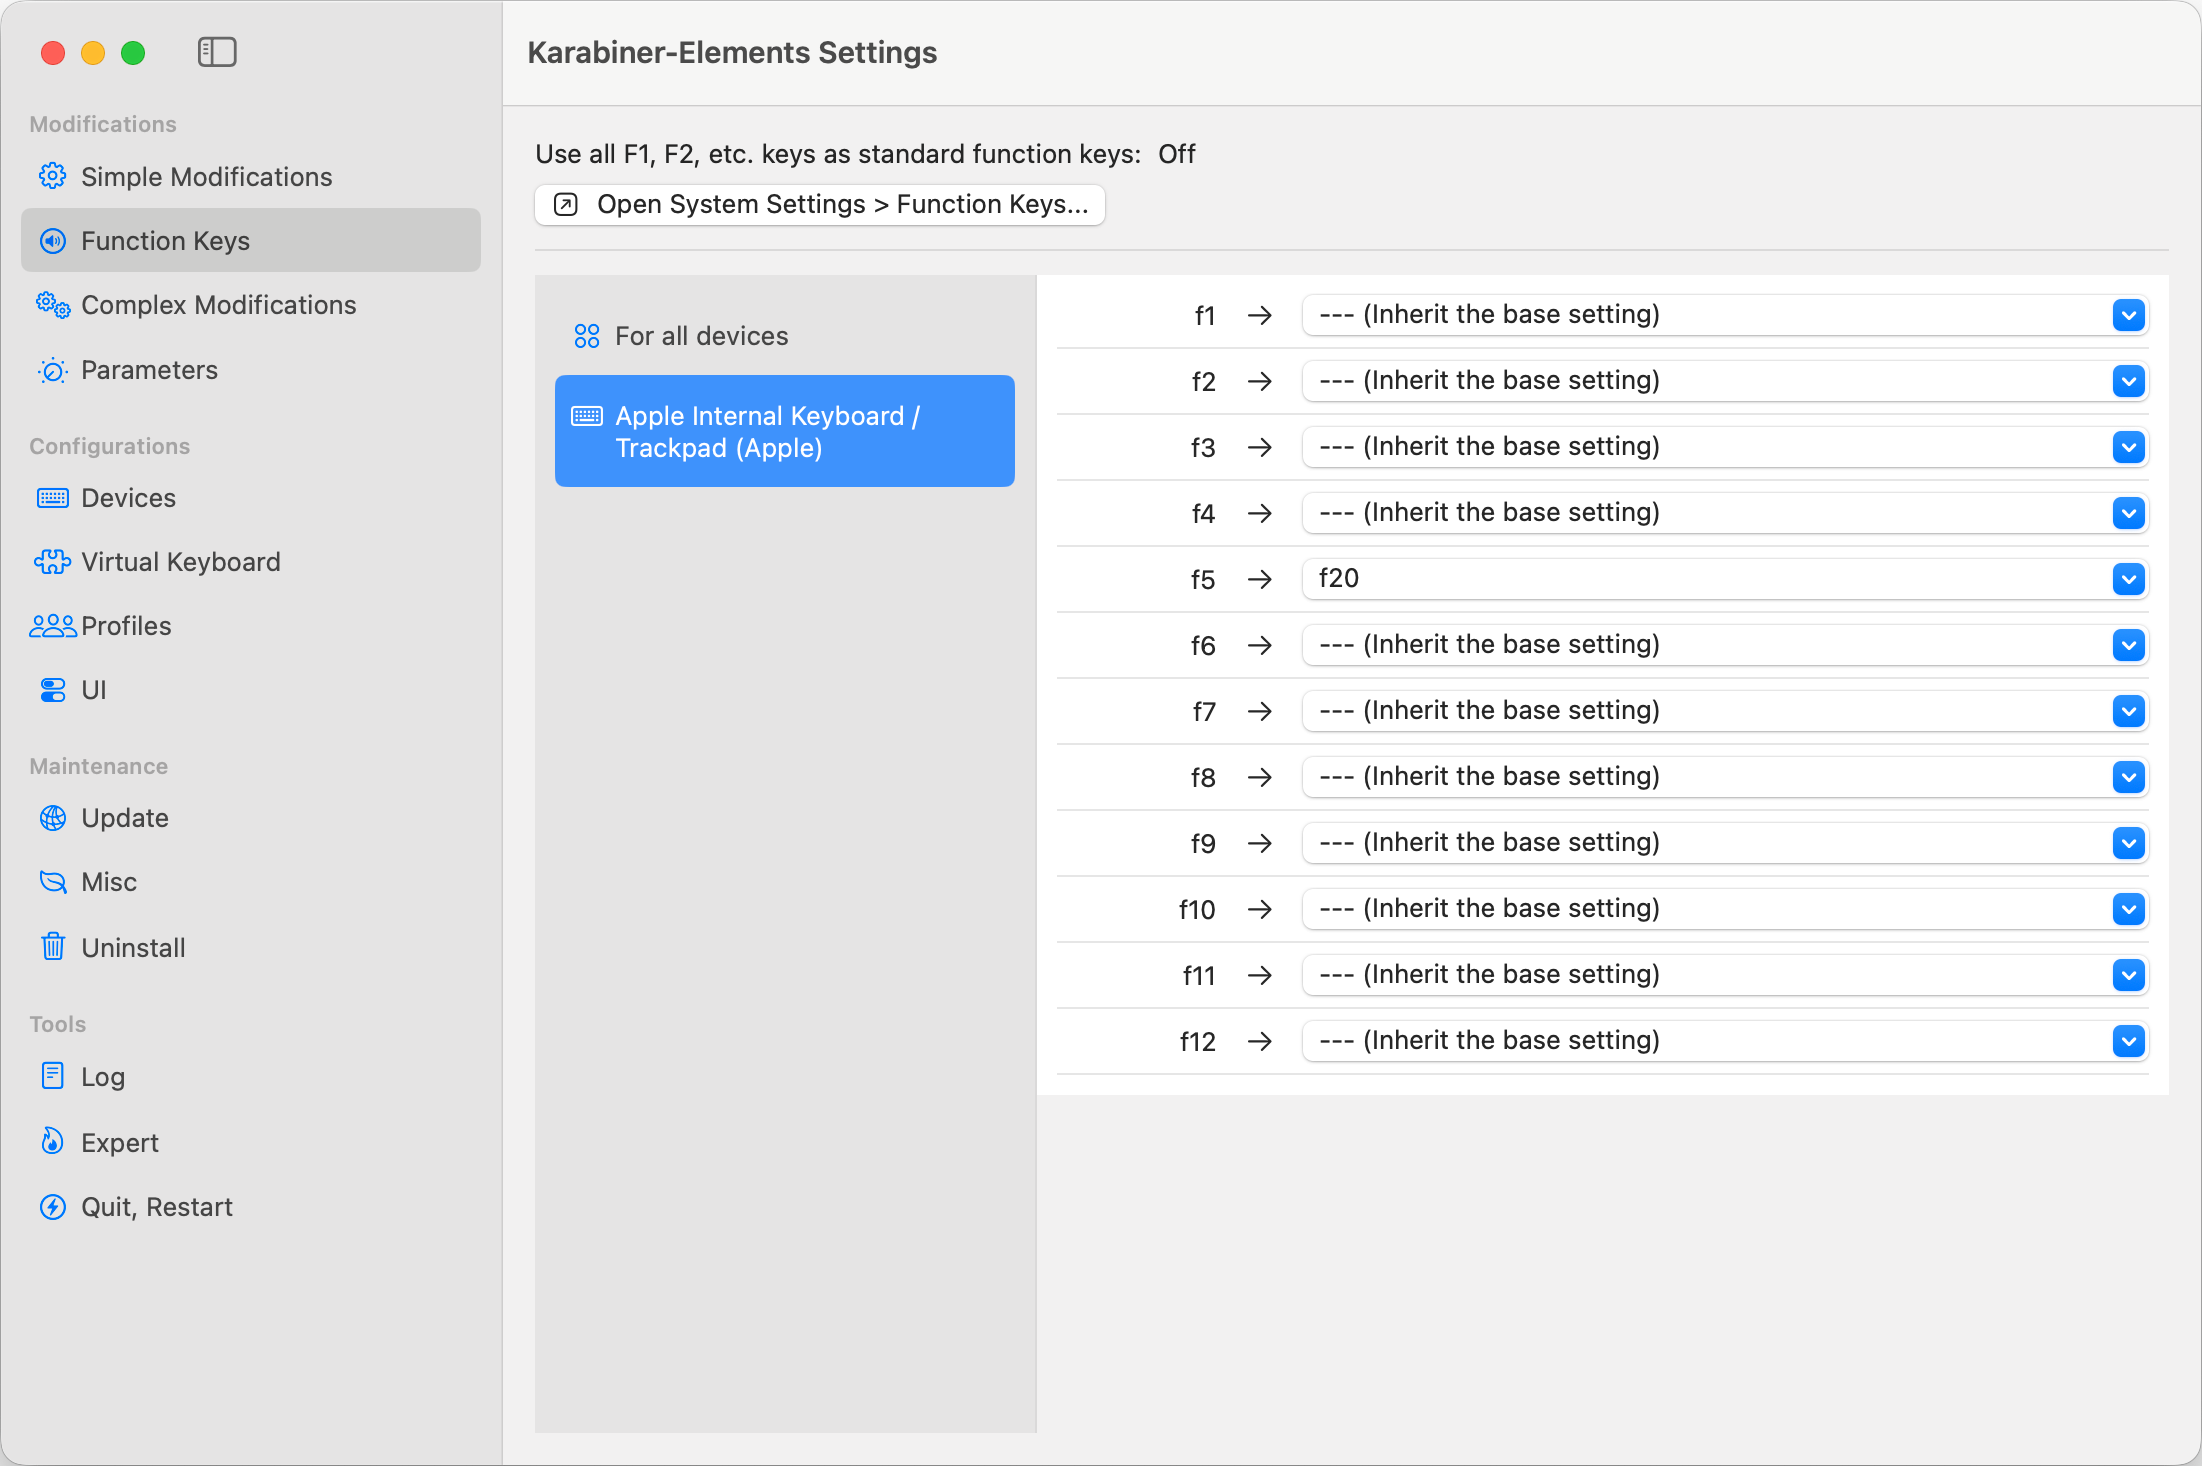Image resolution: width=2202 pixels, height=1466 pixels.
Task: Click the Expert flame icon
Action: (x=53, y=1141)
